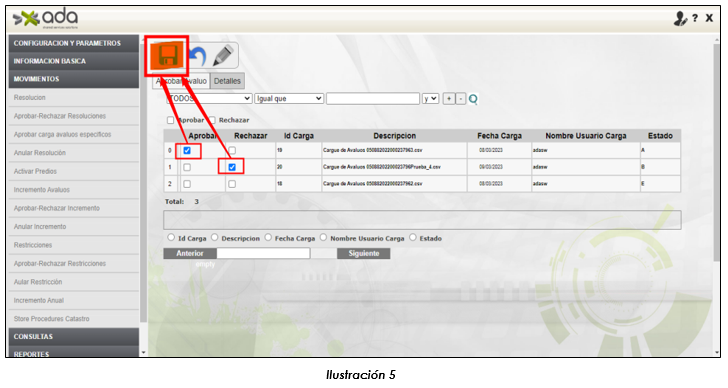Click the question mark help icon
This screenshot has width=728, height=388.
[695, 19]
